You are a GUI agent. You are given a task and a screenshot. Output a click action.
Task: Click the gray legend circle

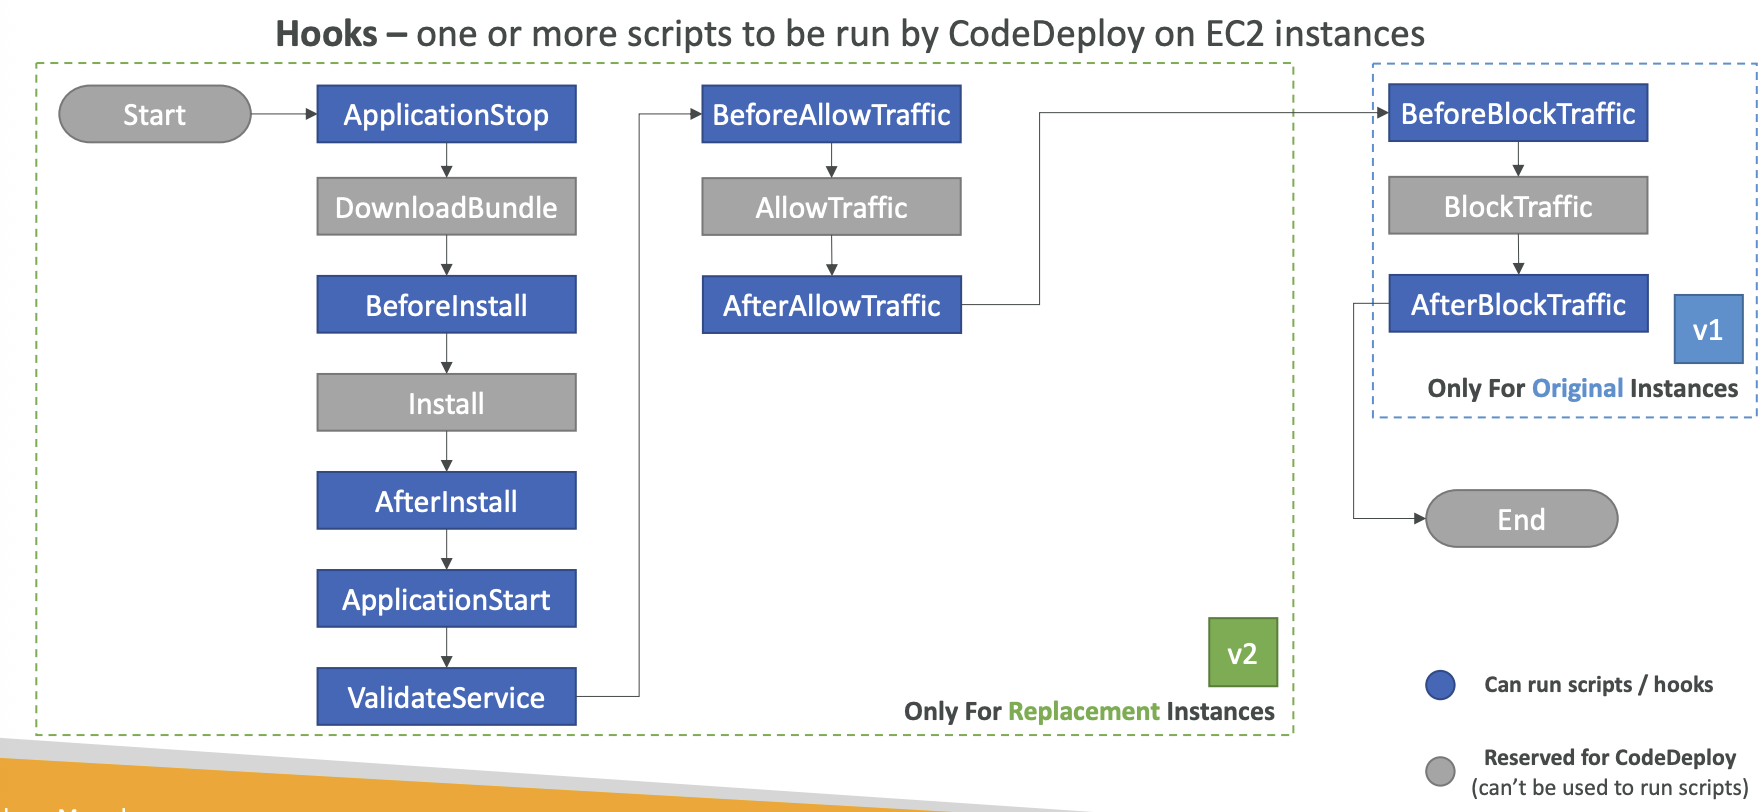pos(1440,771)
